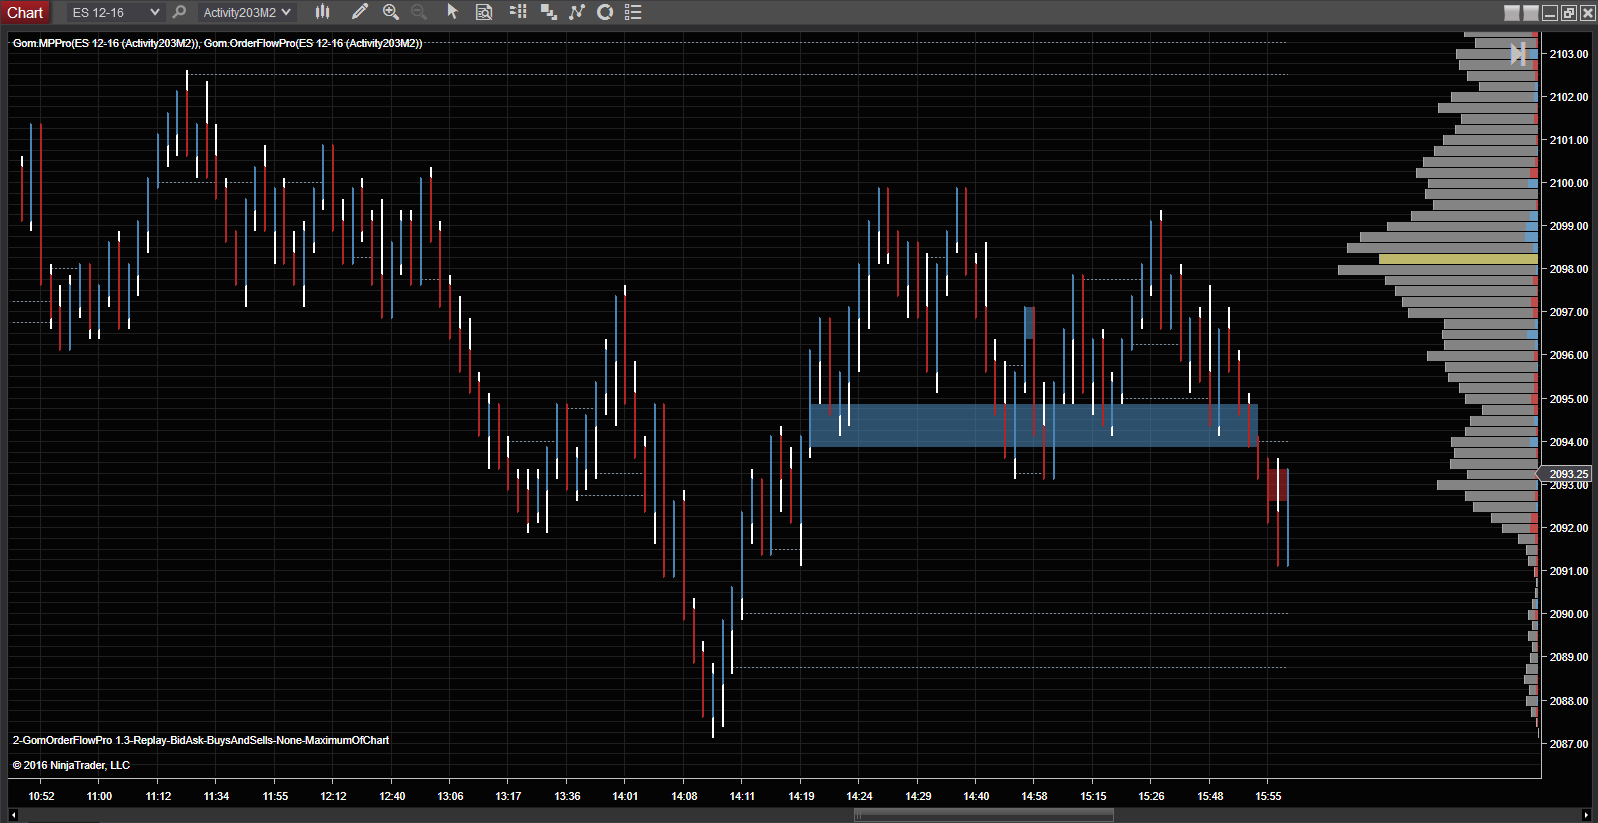This screenshot has height=823, width=1598.
Task: Click the 12:40 time axis label
Action: coord(392,796)
